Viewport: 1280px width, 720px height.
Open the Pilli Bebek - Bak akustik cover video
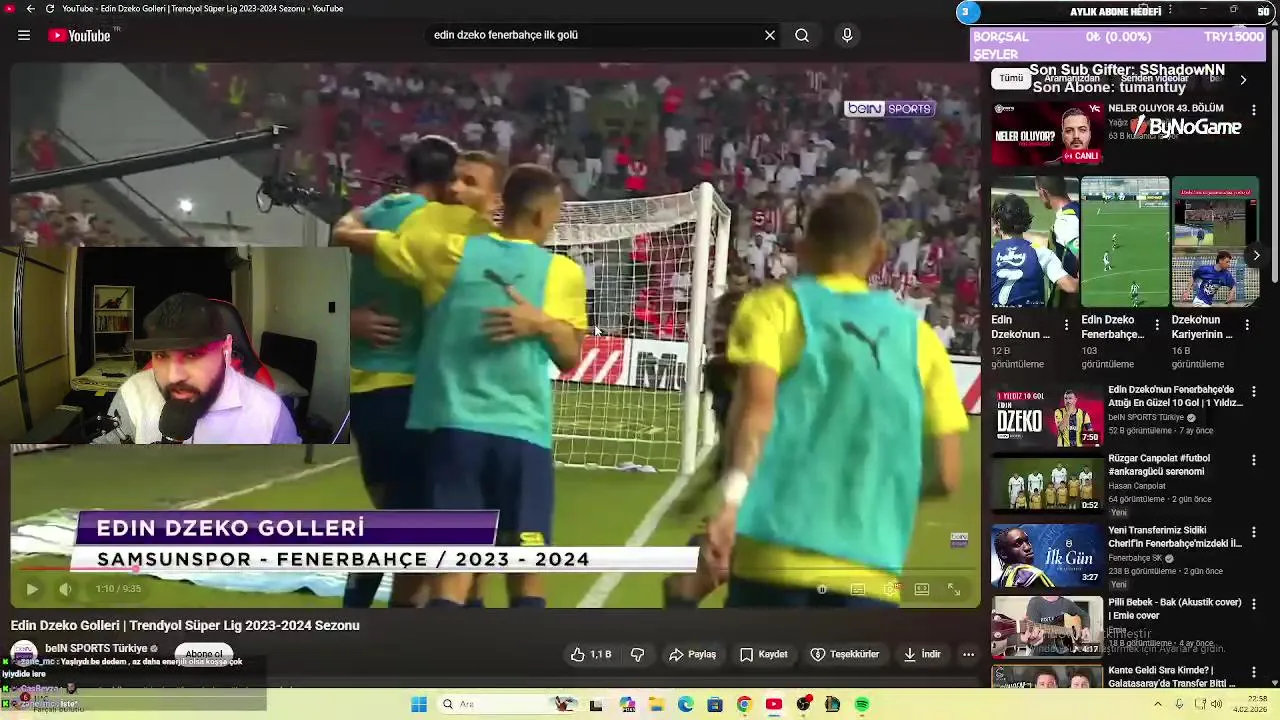(x=1046, y=626)
